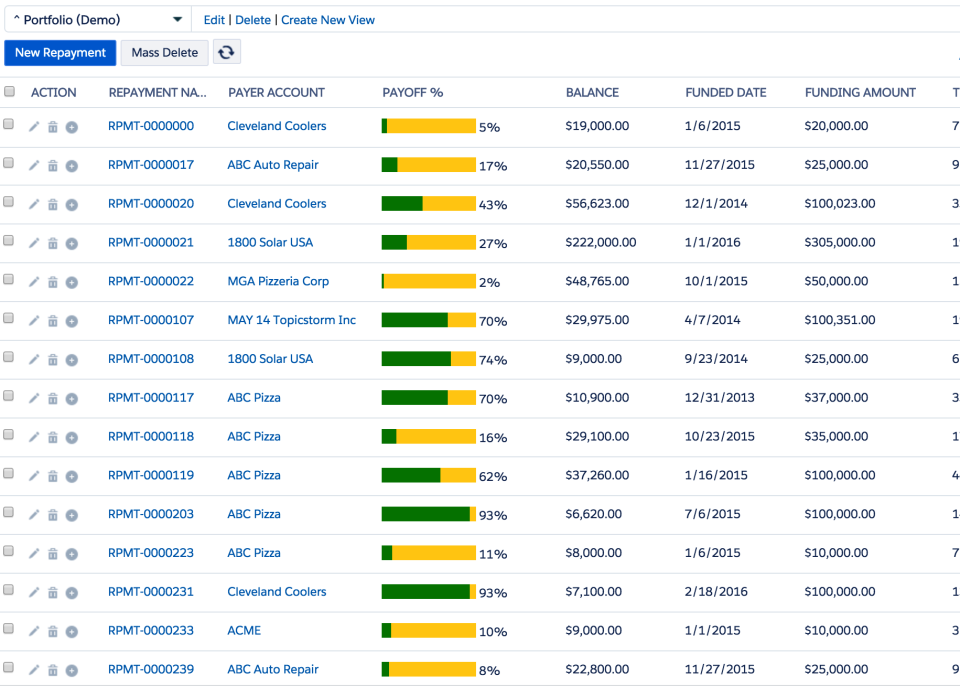Open the plus action icon for RPMT-0000020

[x=71, y=204]
